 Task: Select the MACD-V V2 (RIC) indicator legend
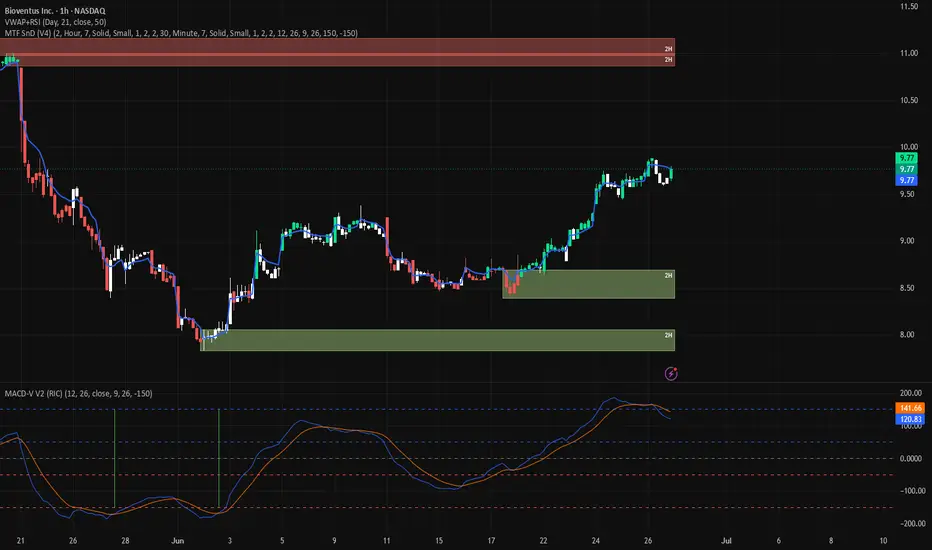click(x=78, y=394)
